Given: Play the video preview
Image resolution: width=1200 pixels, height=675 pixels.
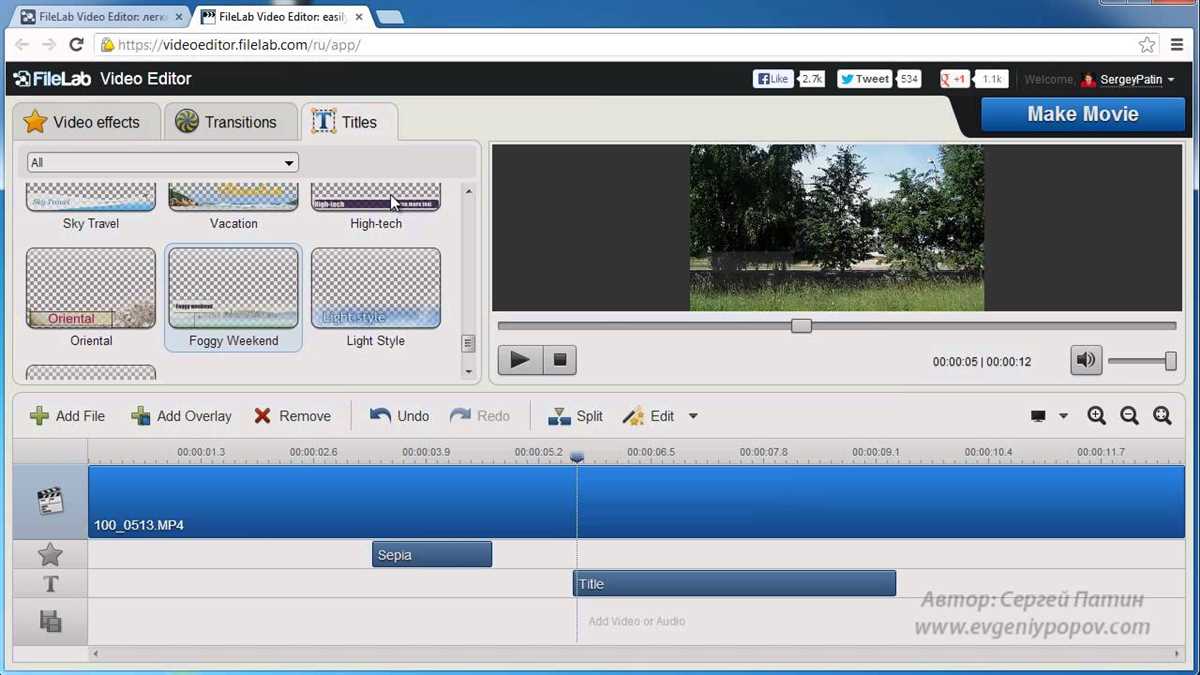Looking at the screenshot, I should point(520,360).
